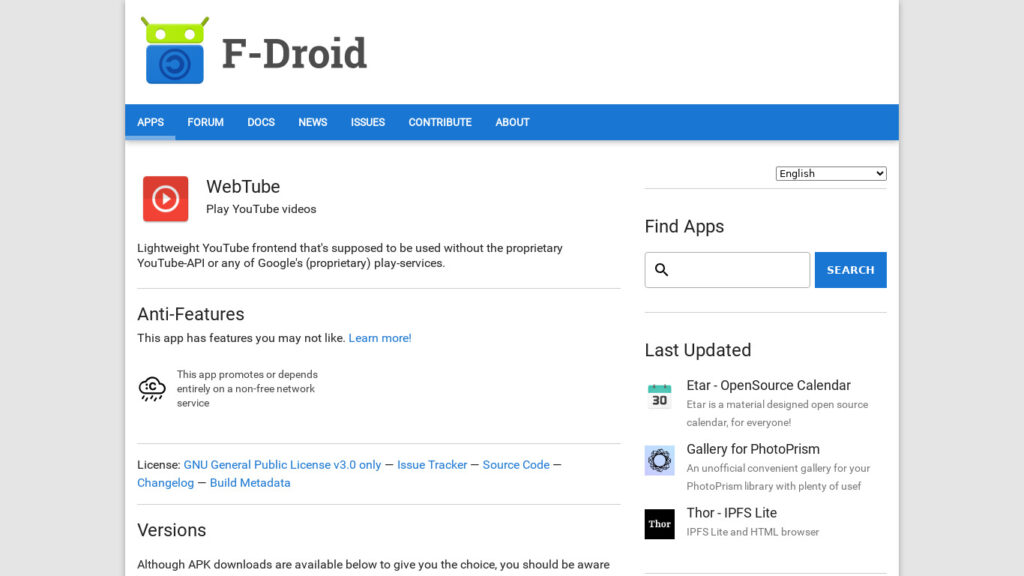Screen dimensions: 1024x576
Task: Click 'Play YouTube videos' summary text
Action: (x=261, y=209)
